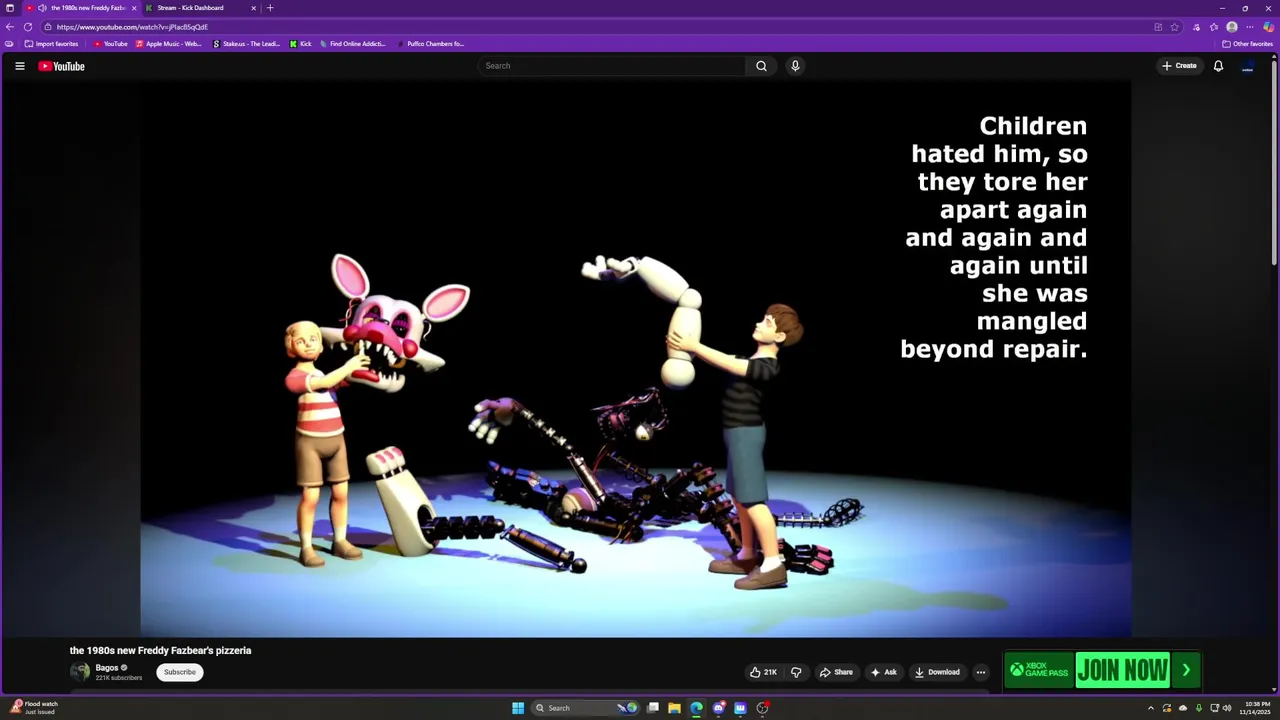Click the Ask button
The width and height of the screenshot is (1280, 720).
pos(884,672)
